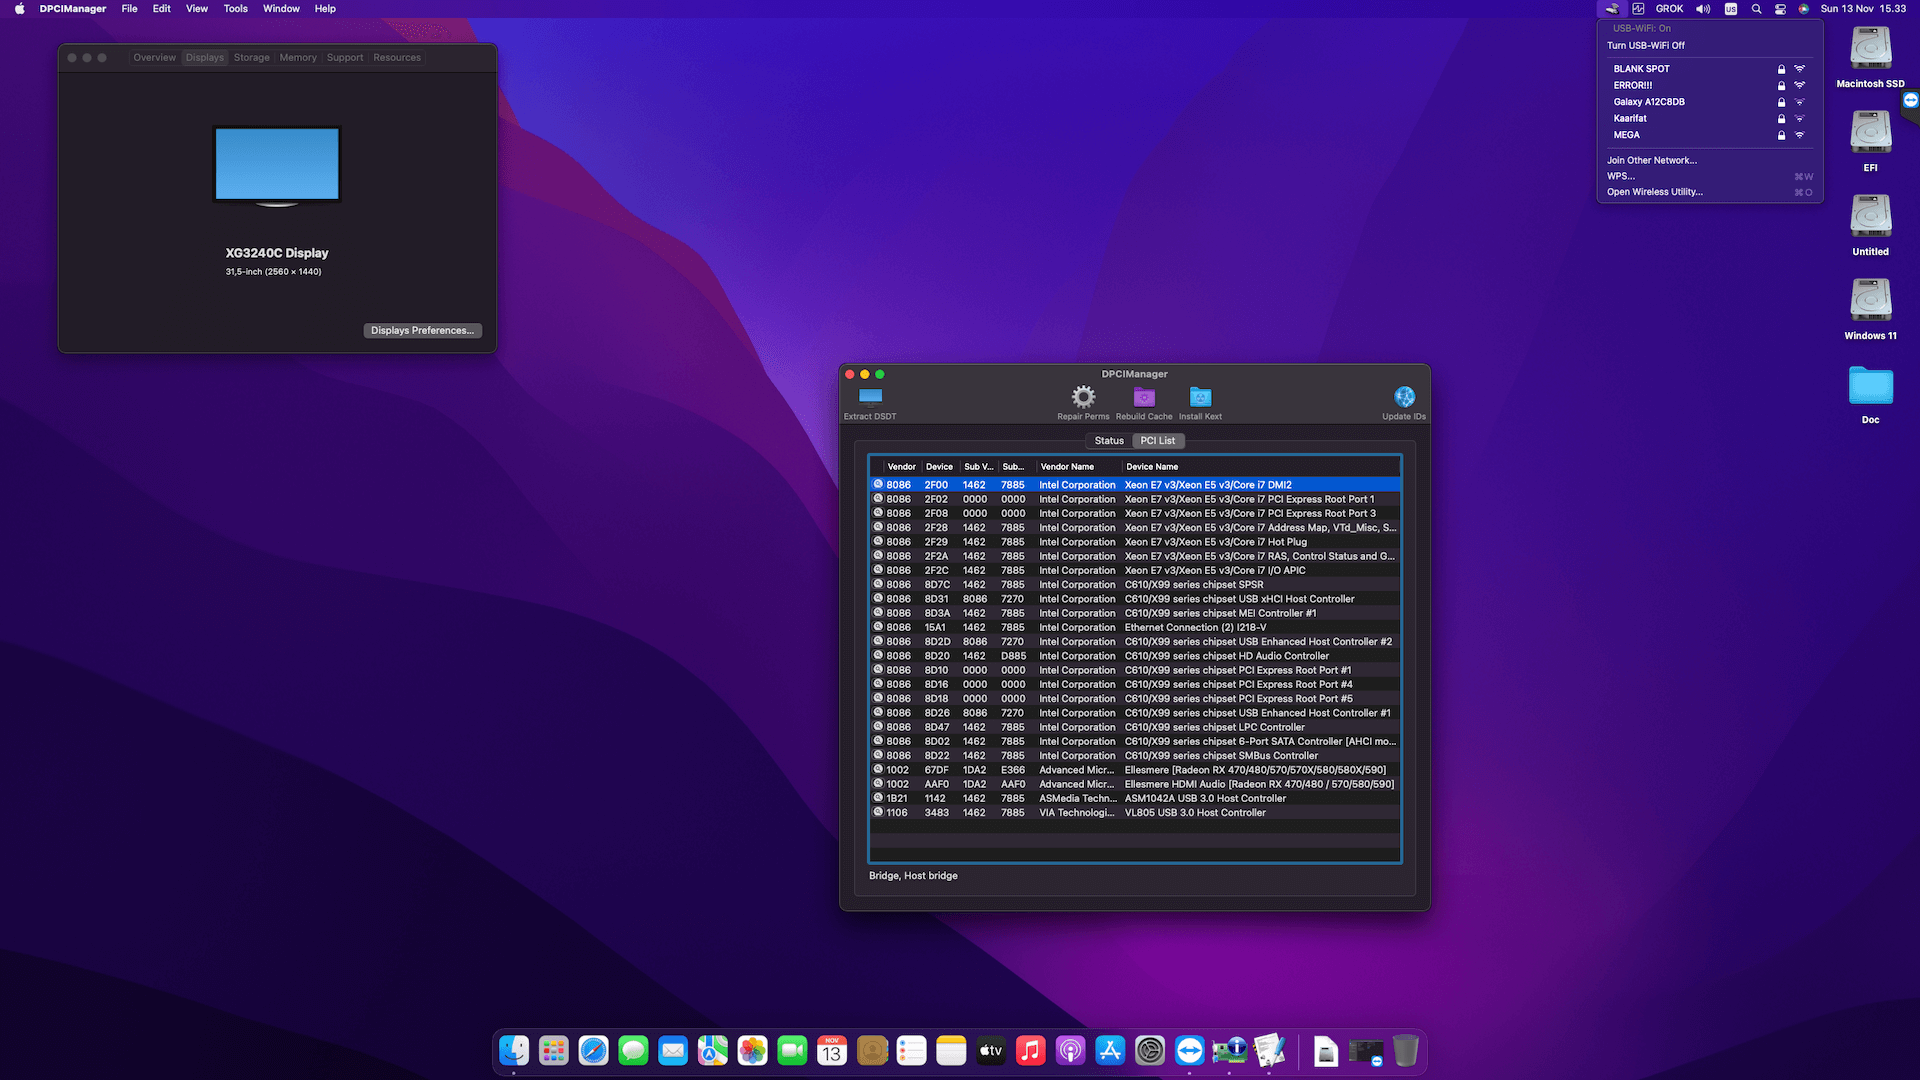This screenshot has width=1920, height=1080.
Task: Click Open Wireless Utility entry
Action: 1655,191
